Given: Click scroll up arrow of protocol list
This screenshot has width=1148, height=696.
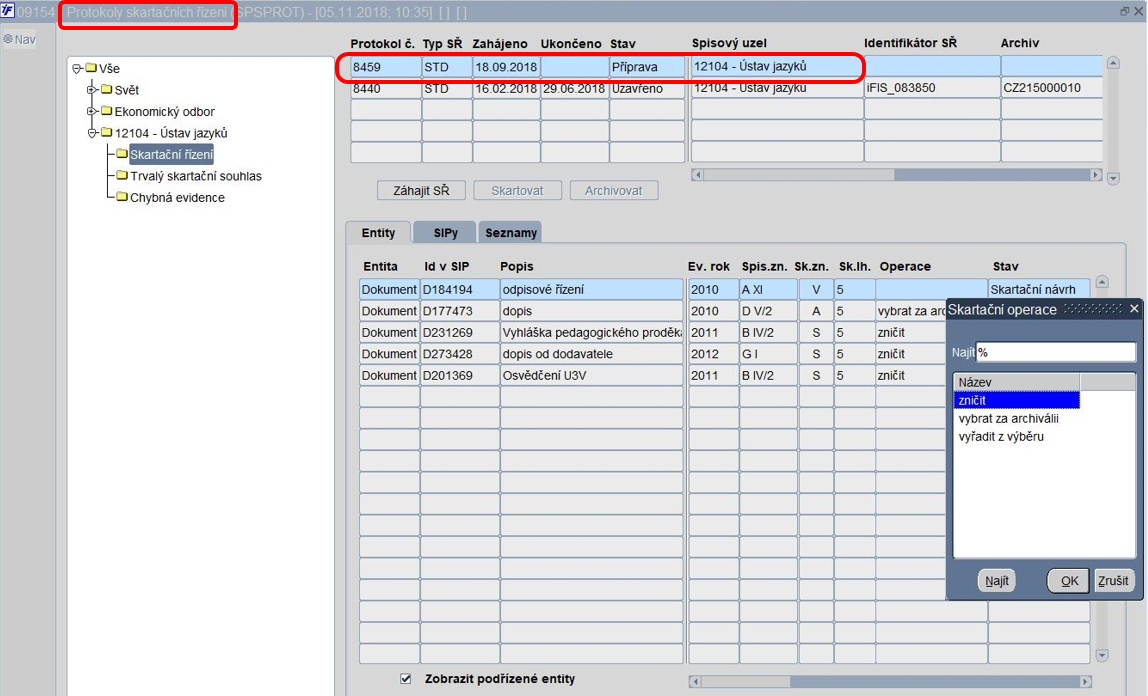Looking at the screenshot, I should (1113, 63).
